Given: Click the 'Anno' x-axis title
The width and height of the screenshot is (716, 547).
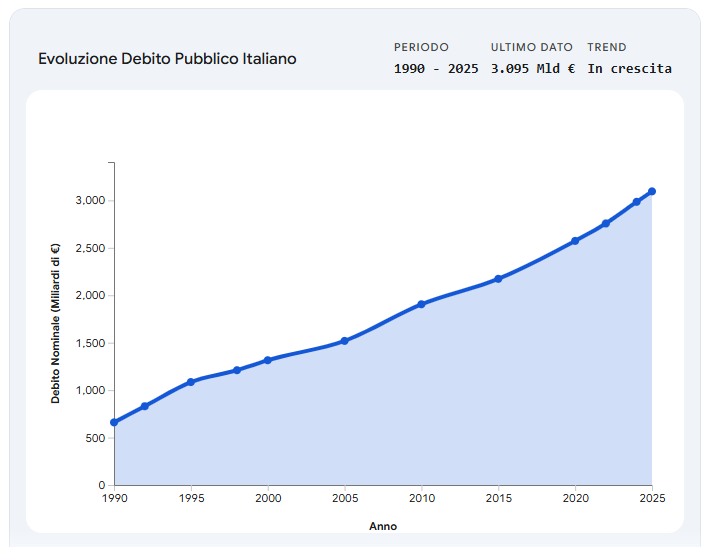Looking at the screenshot, I should (383, 526).
